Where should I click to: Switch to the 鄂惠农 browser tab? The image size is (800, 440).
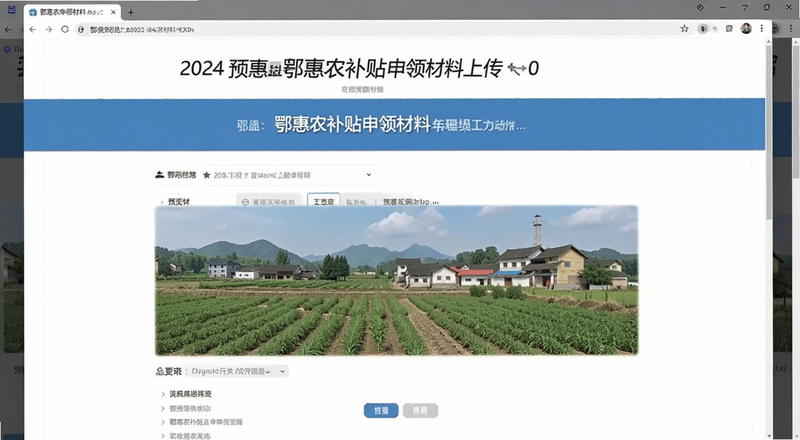[72, 12]
